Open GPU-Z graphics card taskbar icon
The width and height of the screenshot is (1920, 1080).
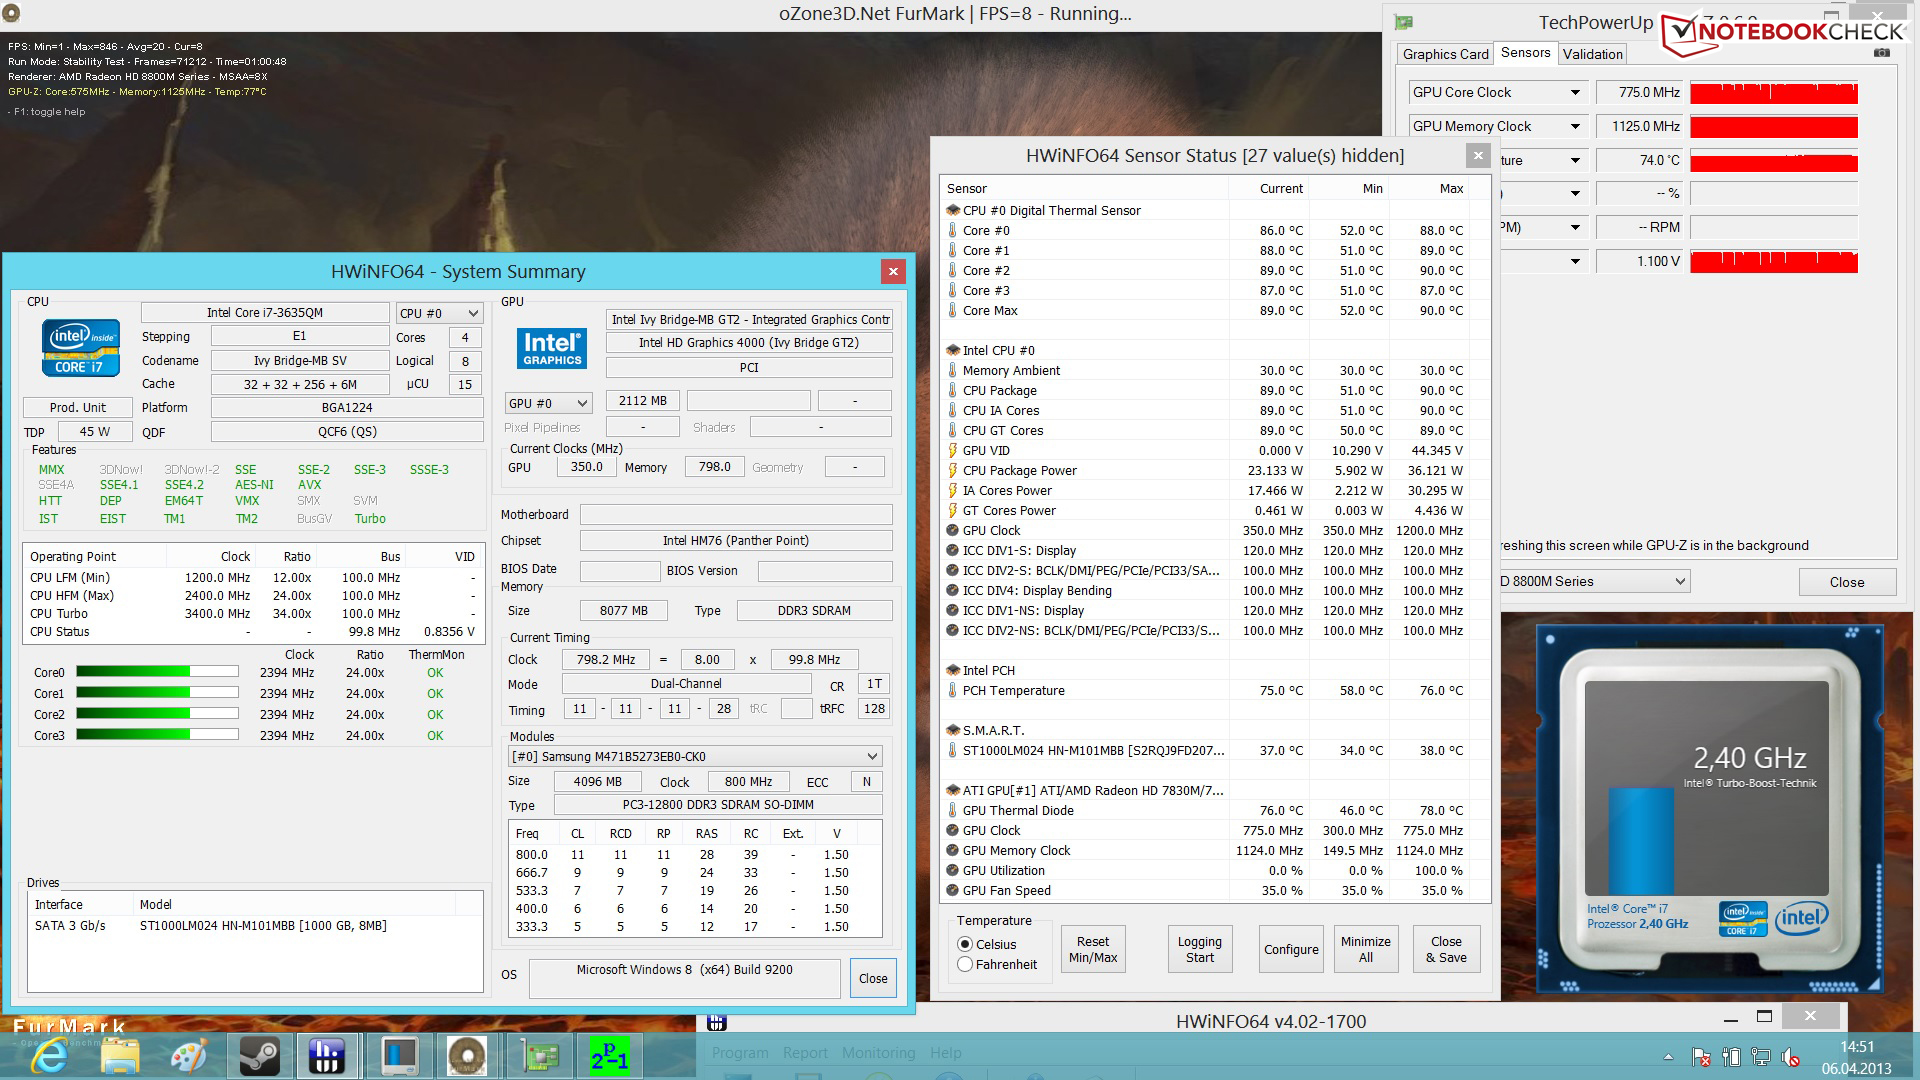point(538,1056)
